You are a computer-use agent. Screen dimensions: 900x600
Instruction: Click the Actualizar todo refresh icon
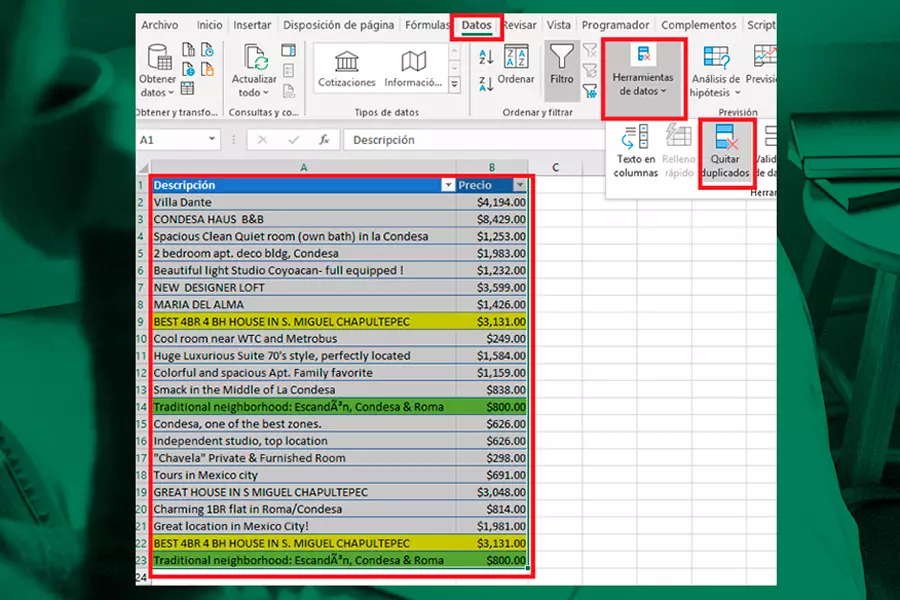(255, 57)
